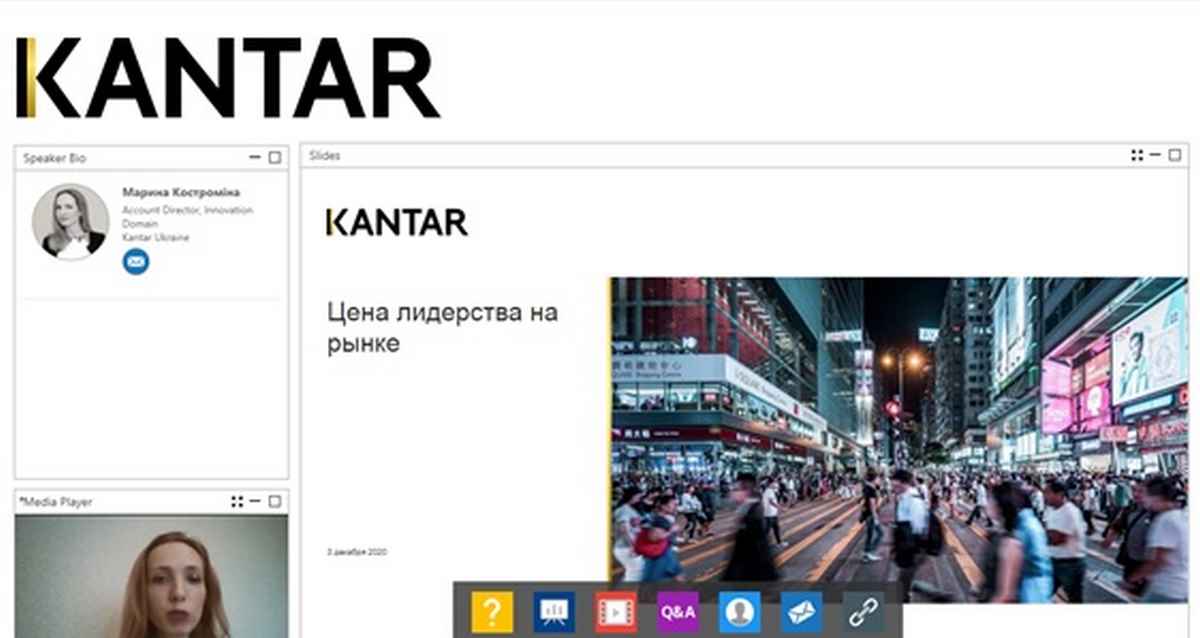Click the speaker's profile photo

click(x=70, y=222)
